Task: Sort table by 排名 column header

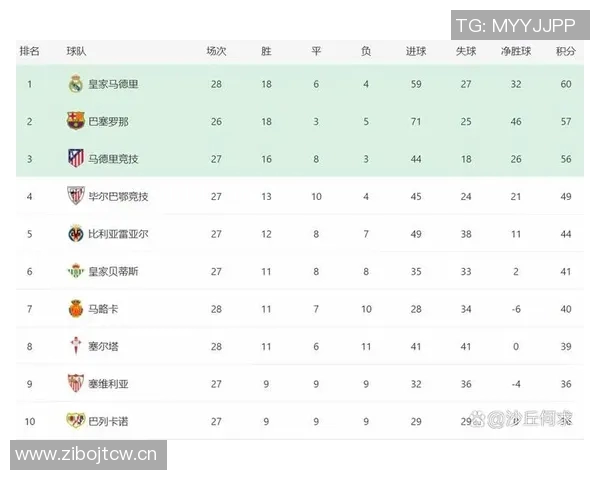Action: point(30,51)
